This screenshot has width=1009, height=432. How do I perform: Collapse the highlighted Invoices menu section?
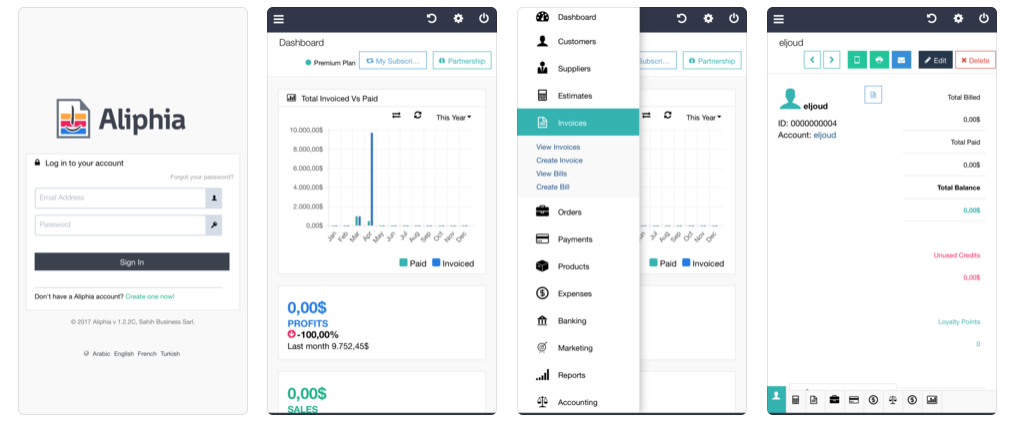[578, 122]
